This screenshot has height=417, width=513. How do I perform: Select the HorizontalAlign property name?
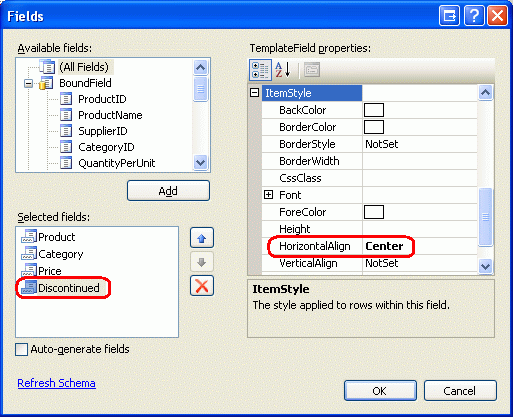(315, 246)
